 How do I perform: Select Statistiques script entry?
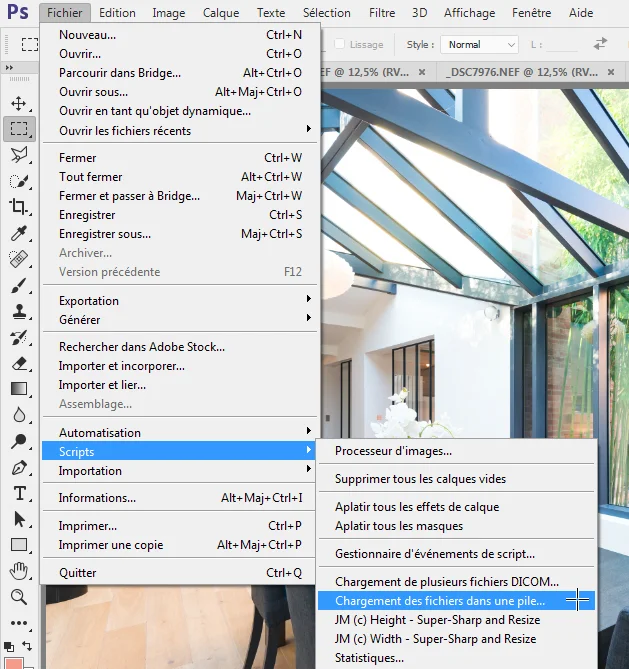(456, 658)
